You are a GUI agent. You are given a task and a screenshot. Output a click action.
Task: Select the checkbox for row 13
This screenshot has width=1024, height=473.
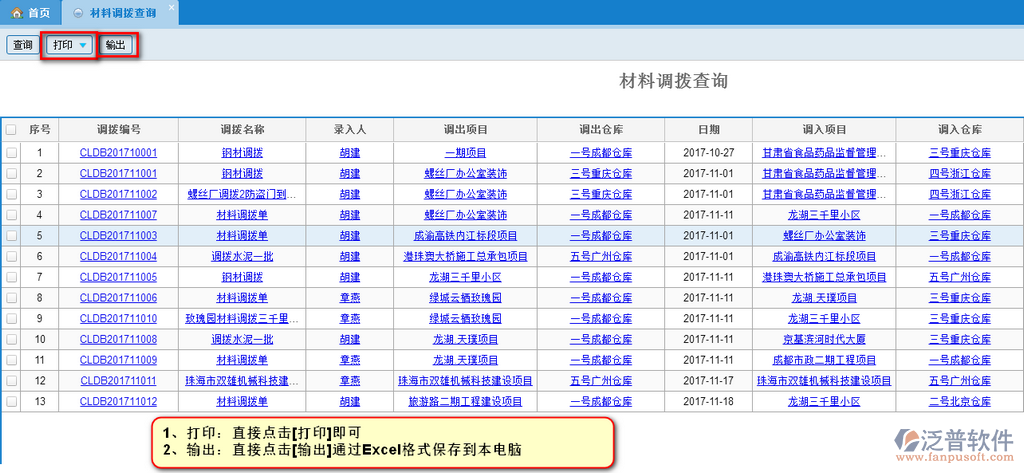click(11, 402)
